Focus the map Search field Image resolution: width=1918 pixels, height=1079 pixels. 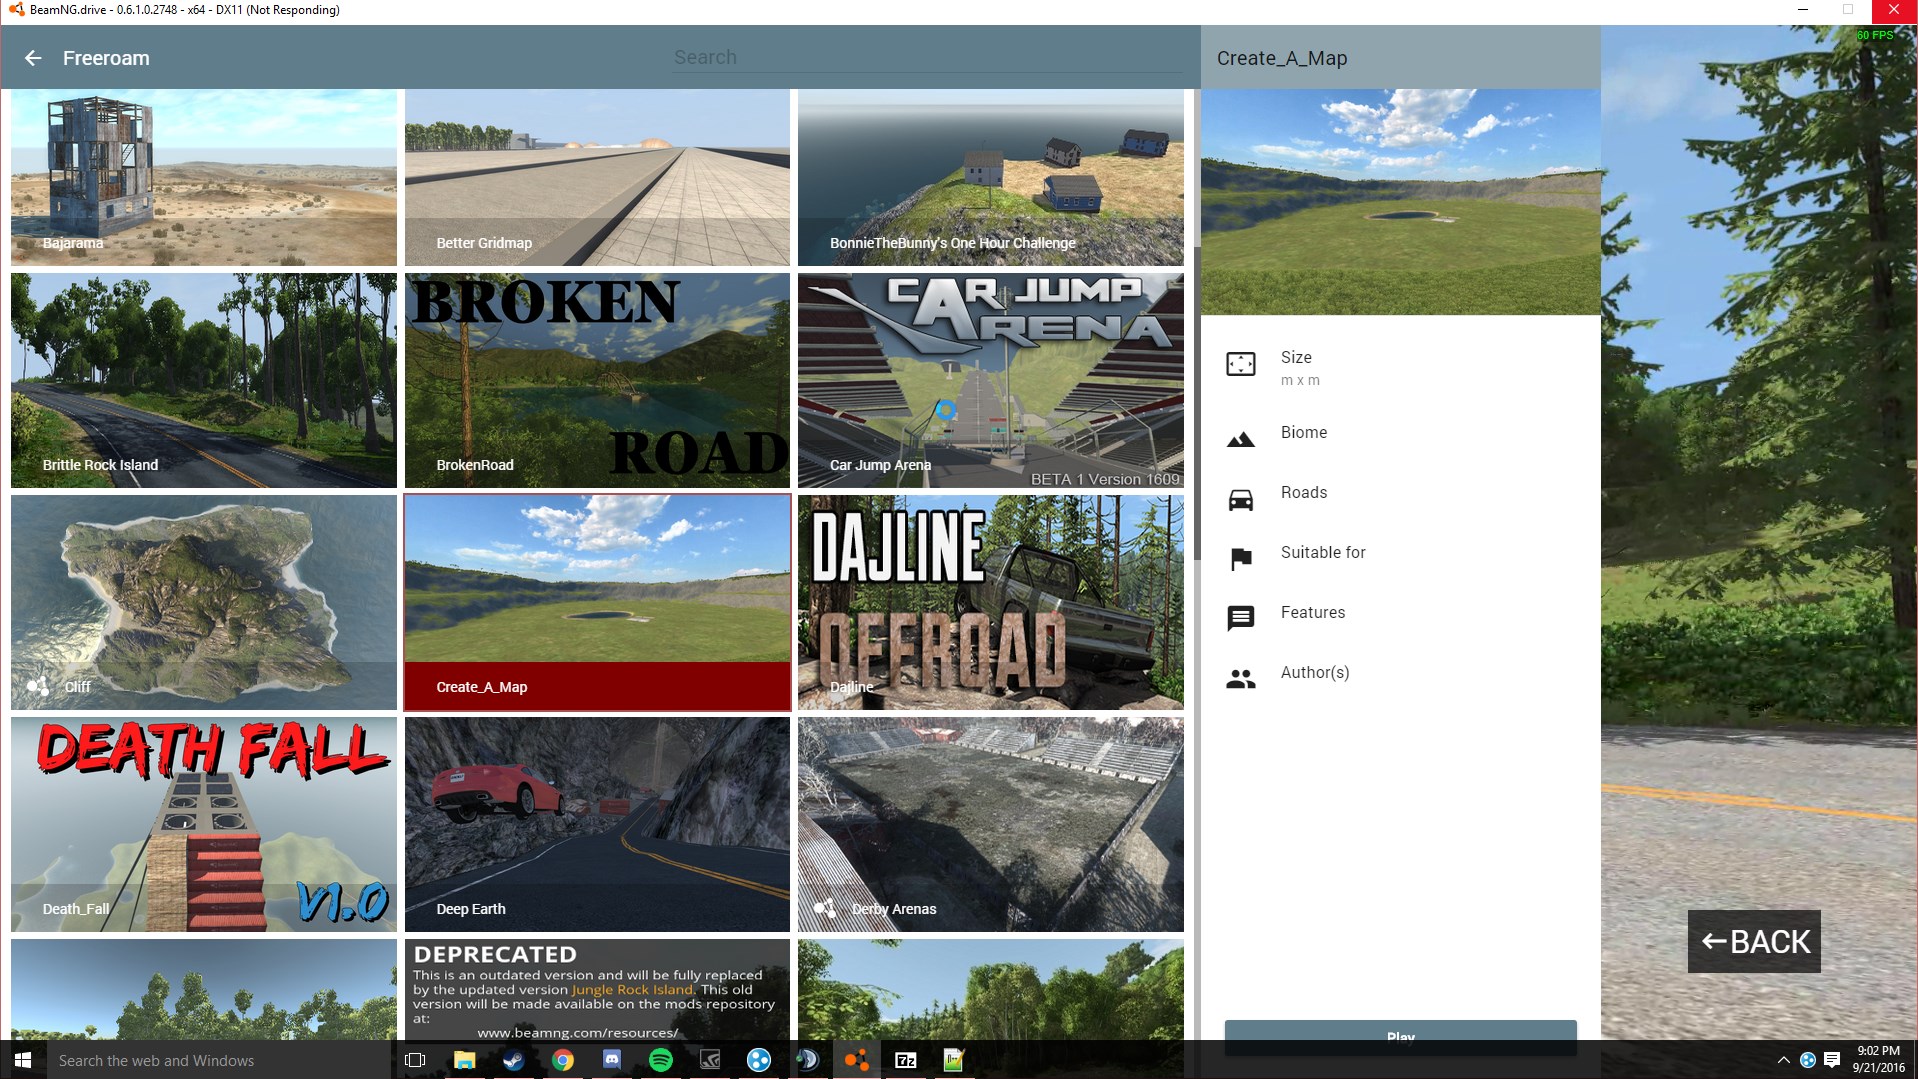click(x=928, y=58)
